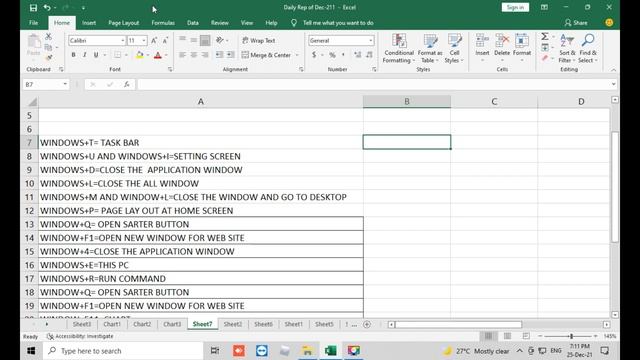The width and height of the screenshot is (640, 360).
Task: Expand the Merge & Center options arrow
Action: click(297, 55)
